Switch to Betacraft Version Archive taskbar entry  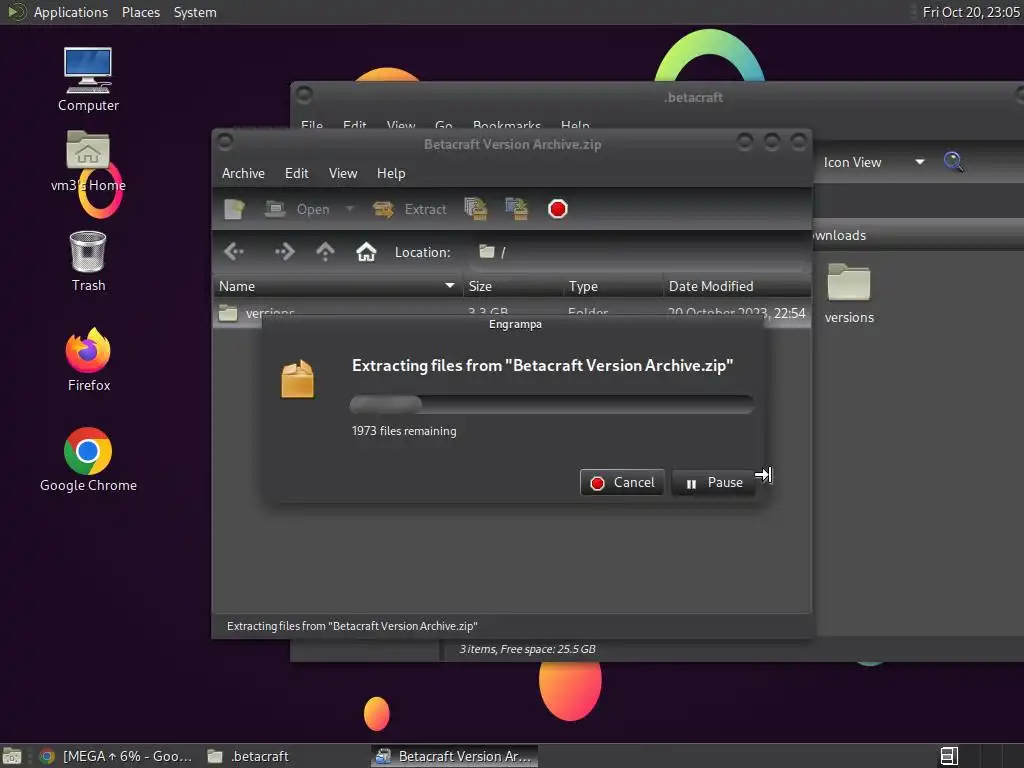click(x=455, y=756)
